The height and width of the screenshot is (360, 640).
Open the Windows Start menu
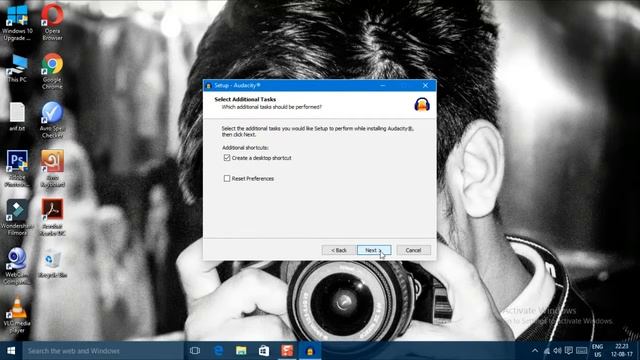(x=11, y=351)
